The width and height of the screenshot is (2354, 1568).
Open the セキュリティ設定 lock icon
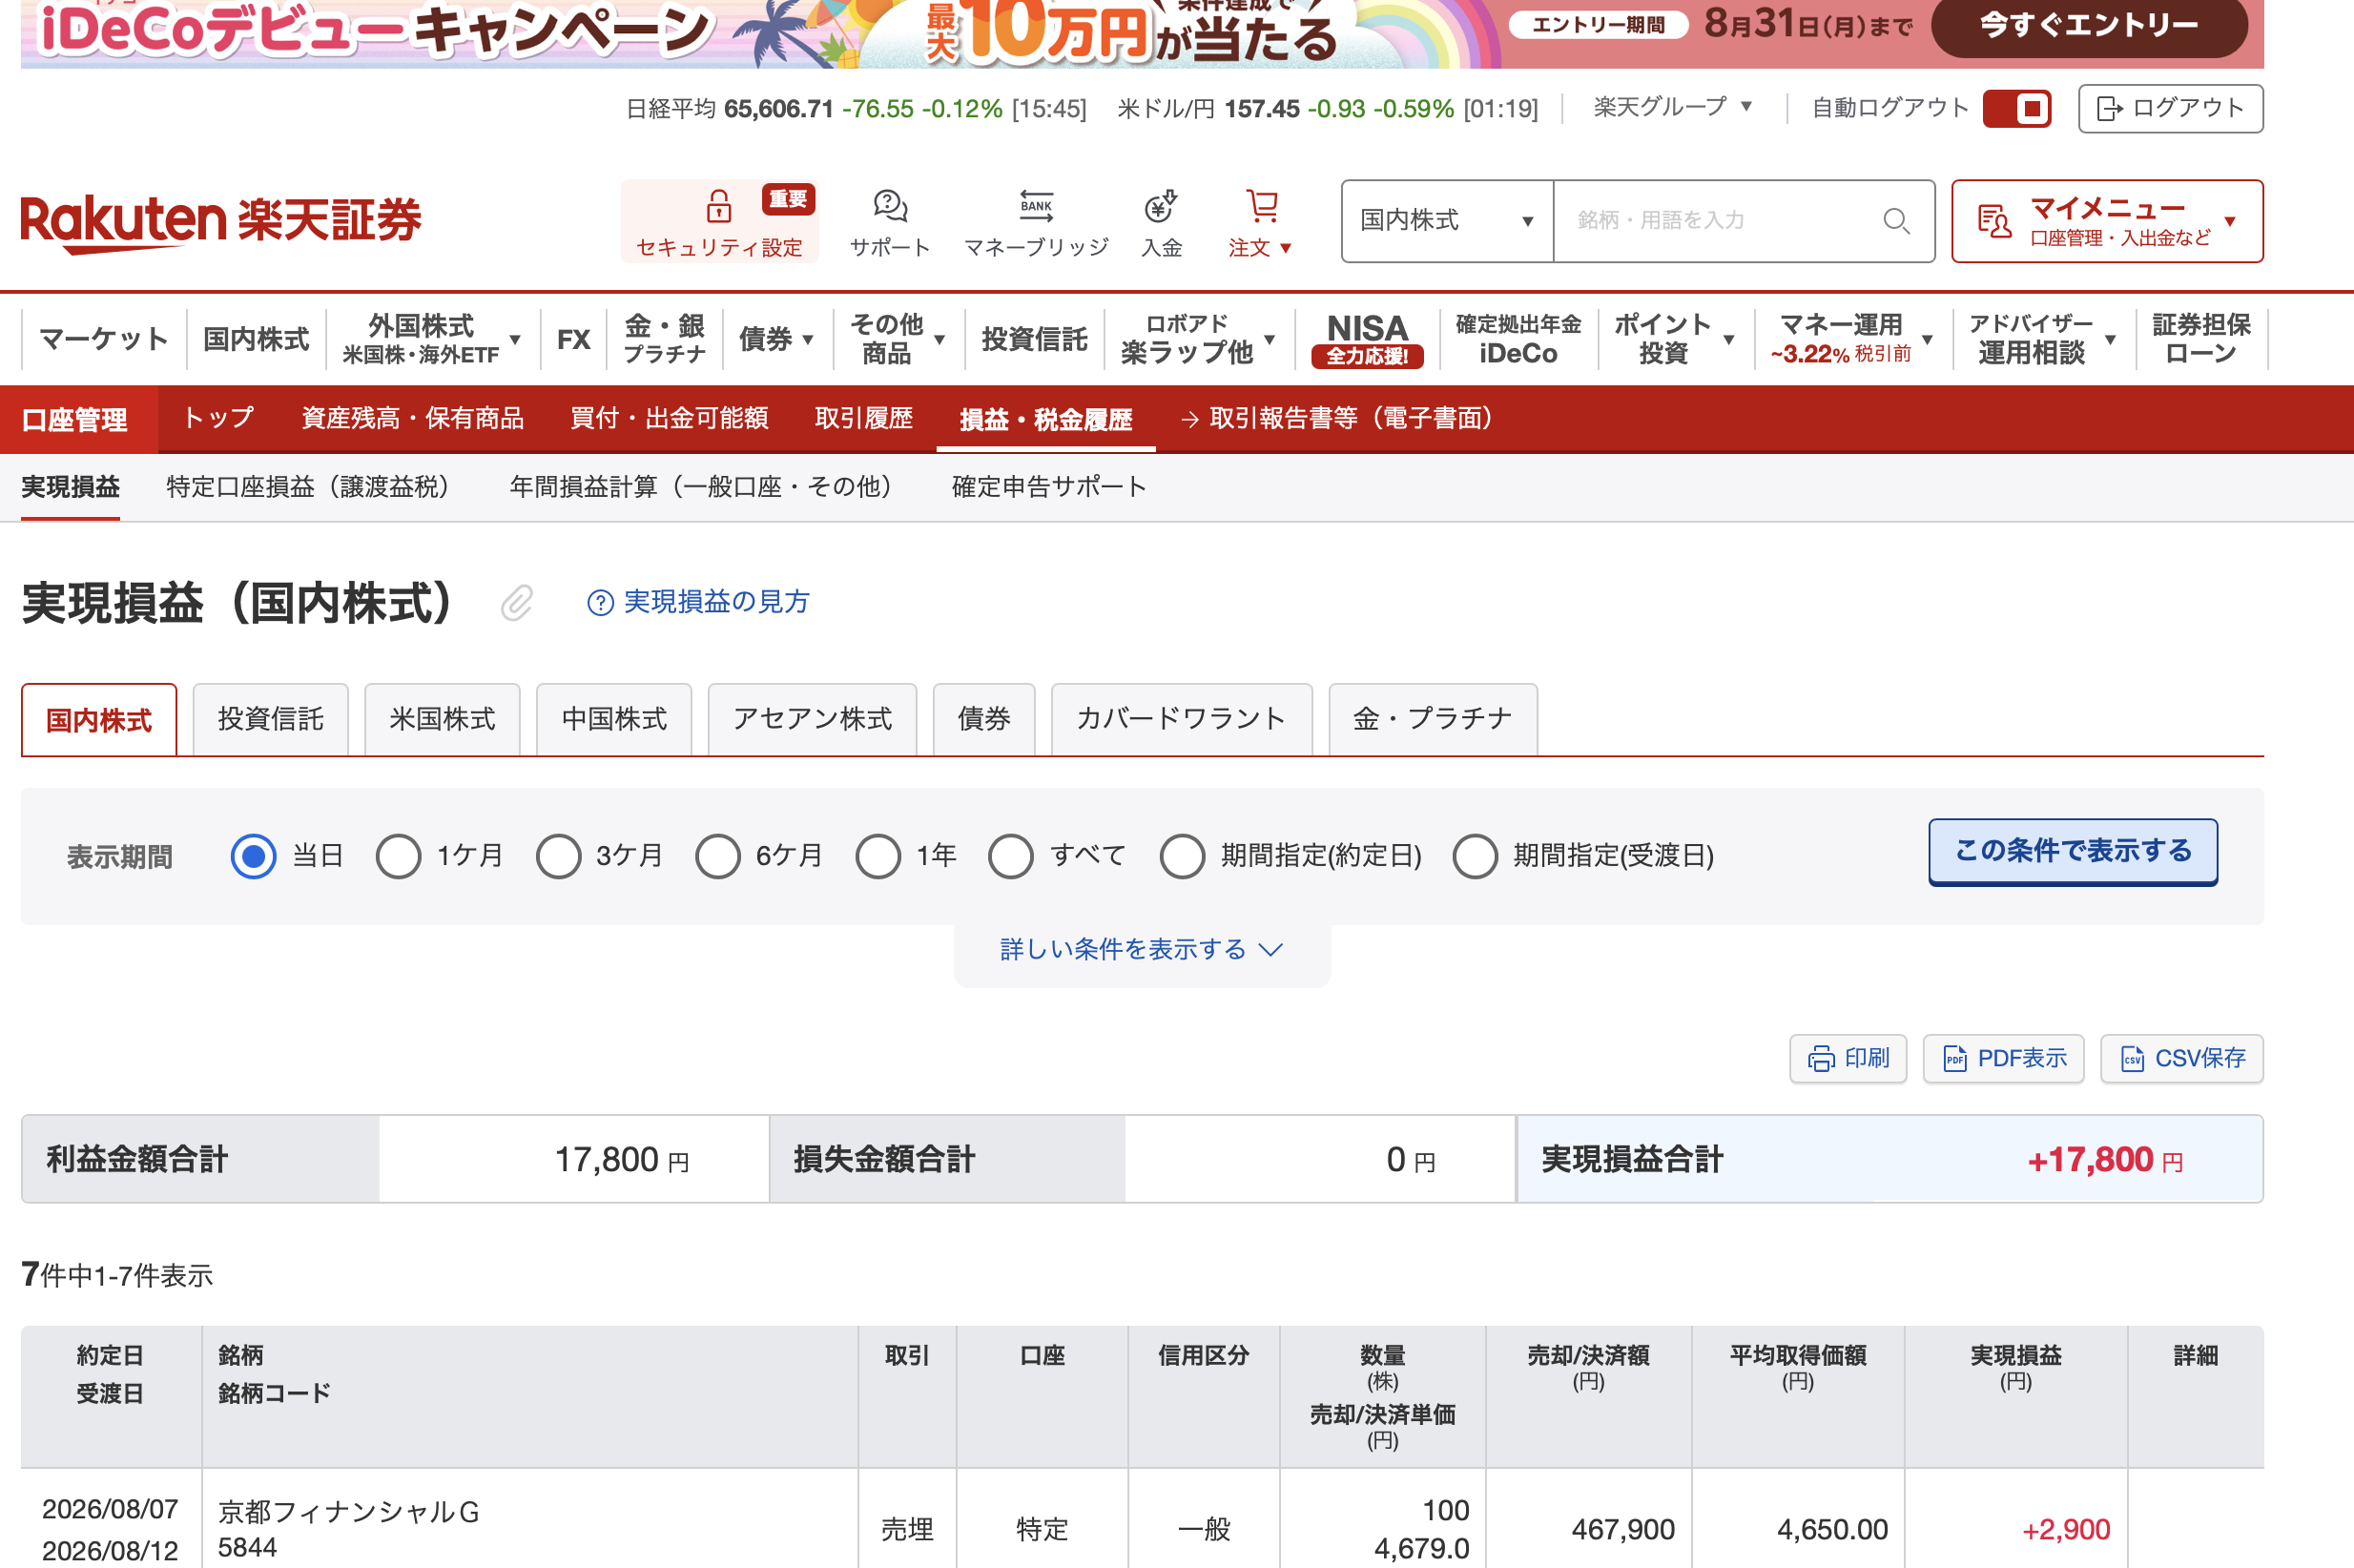719,206
